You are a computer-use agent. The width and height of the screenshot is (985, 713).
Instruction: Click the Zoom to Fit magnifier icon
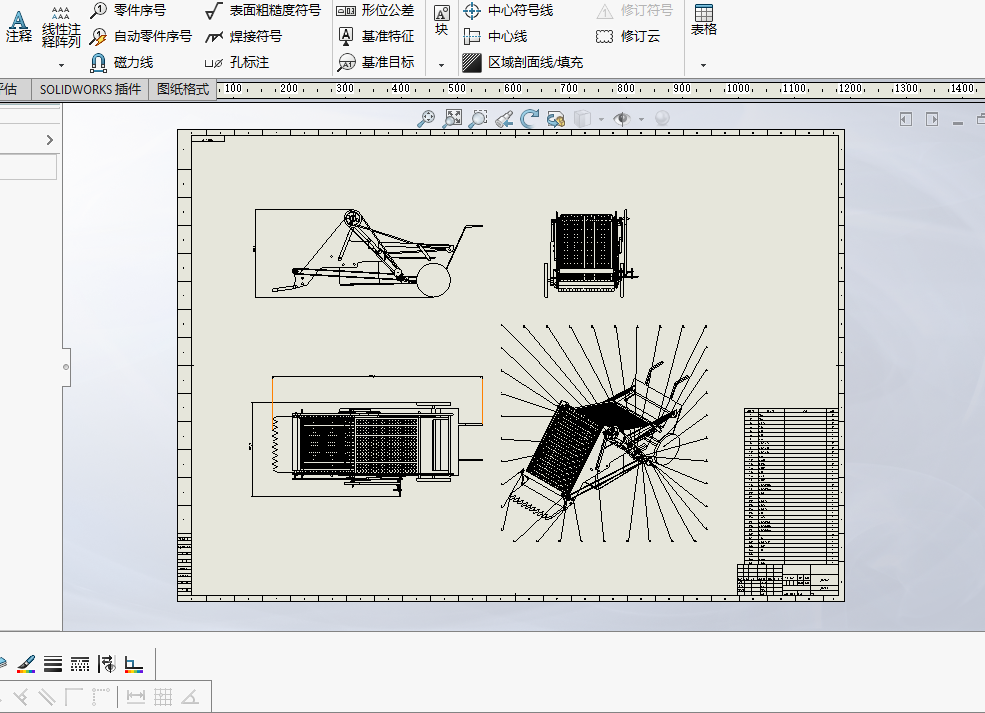click(426, 119)
